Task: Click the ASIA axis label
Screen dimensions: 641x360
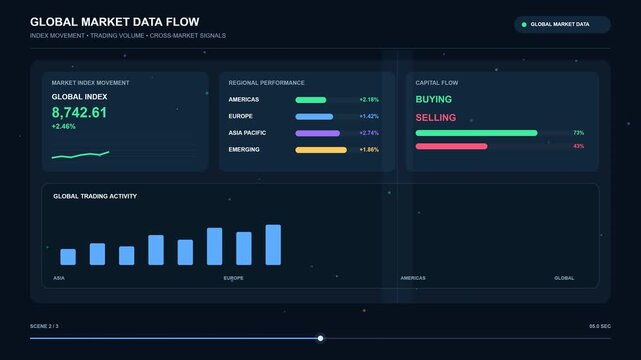Action: 59,278
